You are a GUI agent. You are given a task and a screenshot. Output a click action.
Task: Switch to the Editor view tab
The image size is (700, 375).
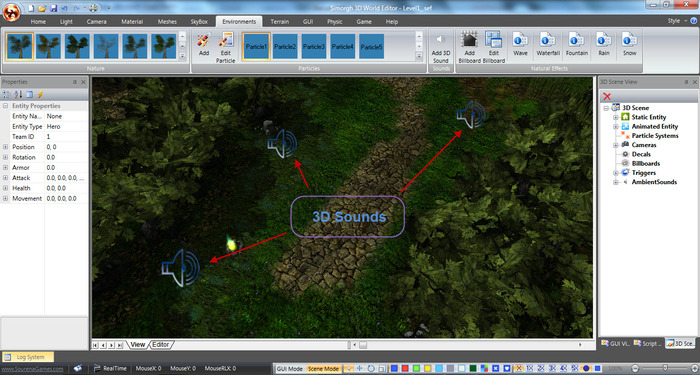pyautogui.click(x=161, y=345)
